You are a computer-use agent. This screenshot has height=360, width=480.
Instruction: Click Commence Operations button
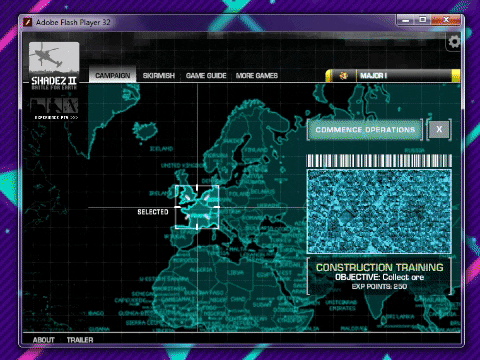pos(365,130)
